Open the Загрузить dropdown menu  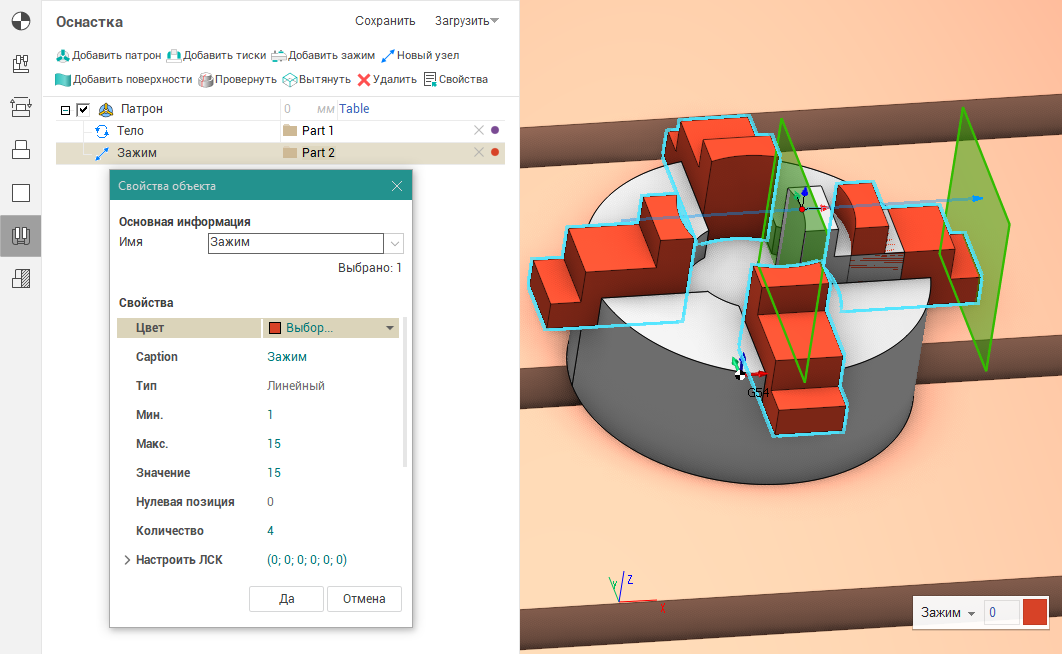[x=467, y=21]
